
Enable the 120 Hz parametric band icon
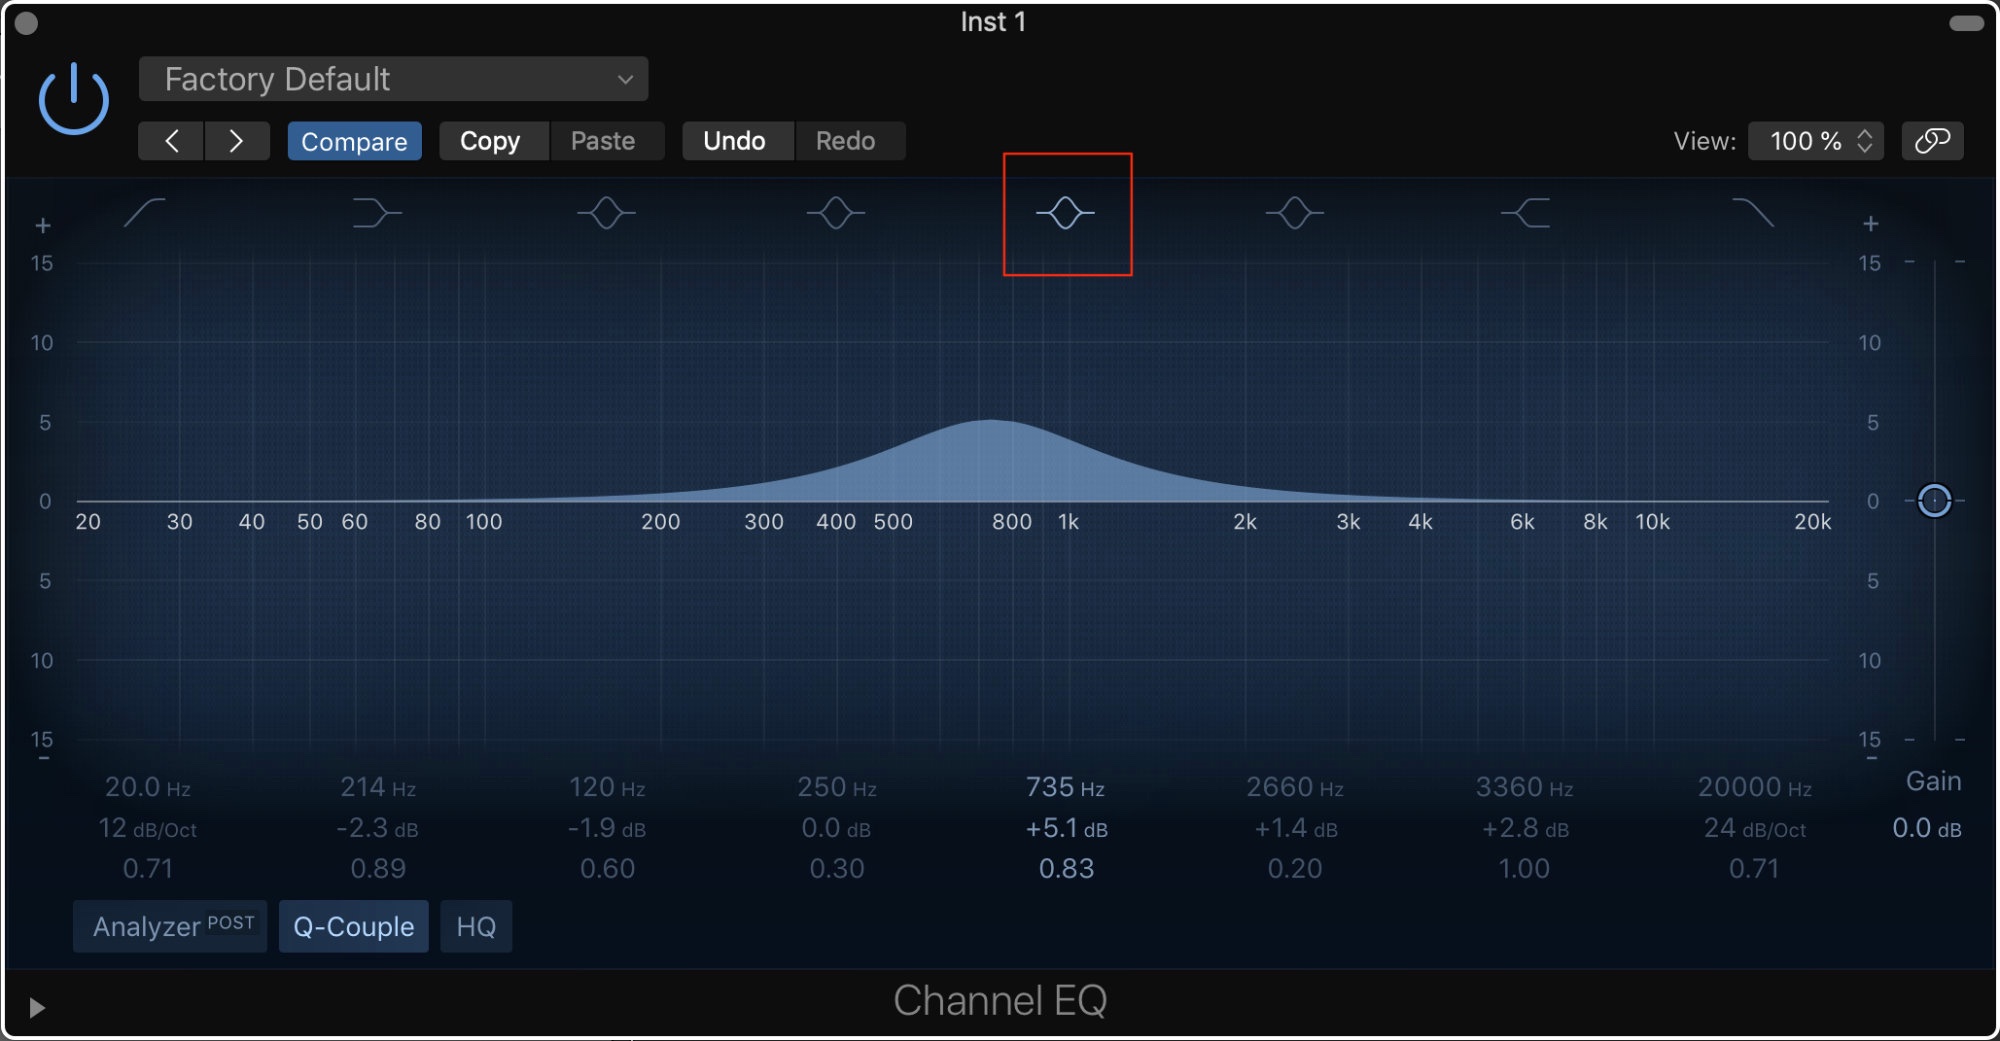[606, 213]
